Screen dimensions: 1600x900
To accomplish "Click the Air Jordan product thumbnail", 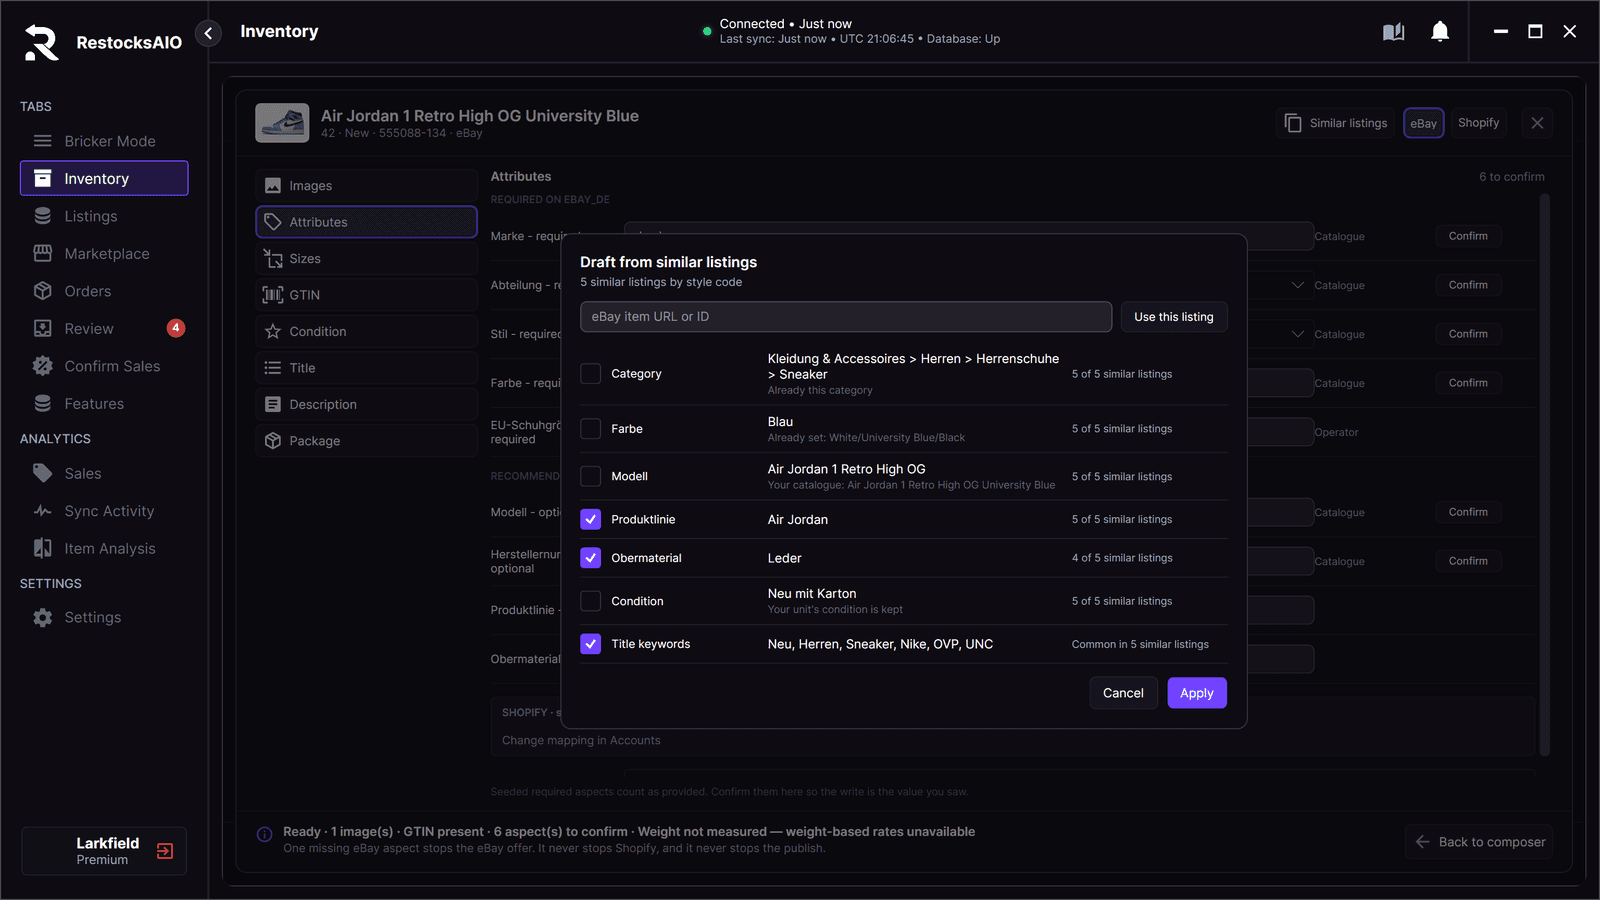I will [282, 123].
